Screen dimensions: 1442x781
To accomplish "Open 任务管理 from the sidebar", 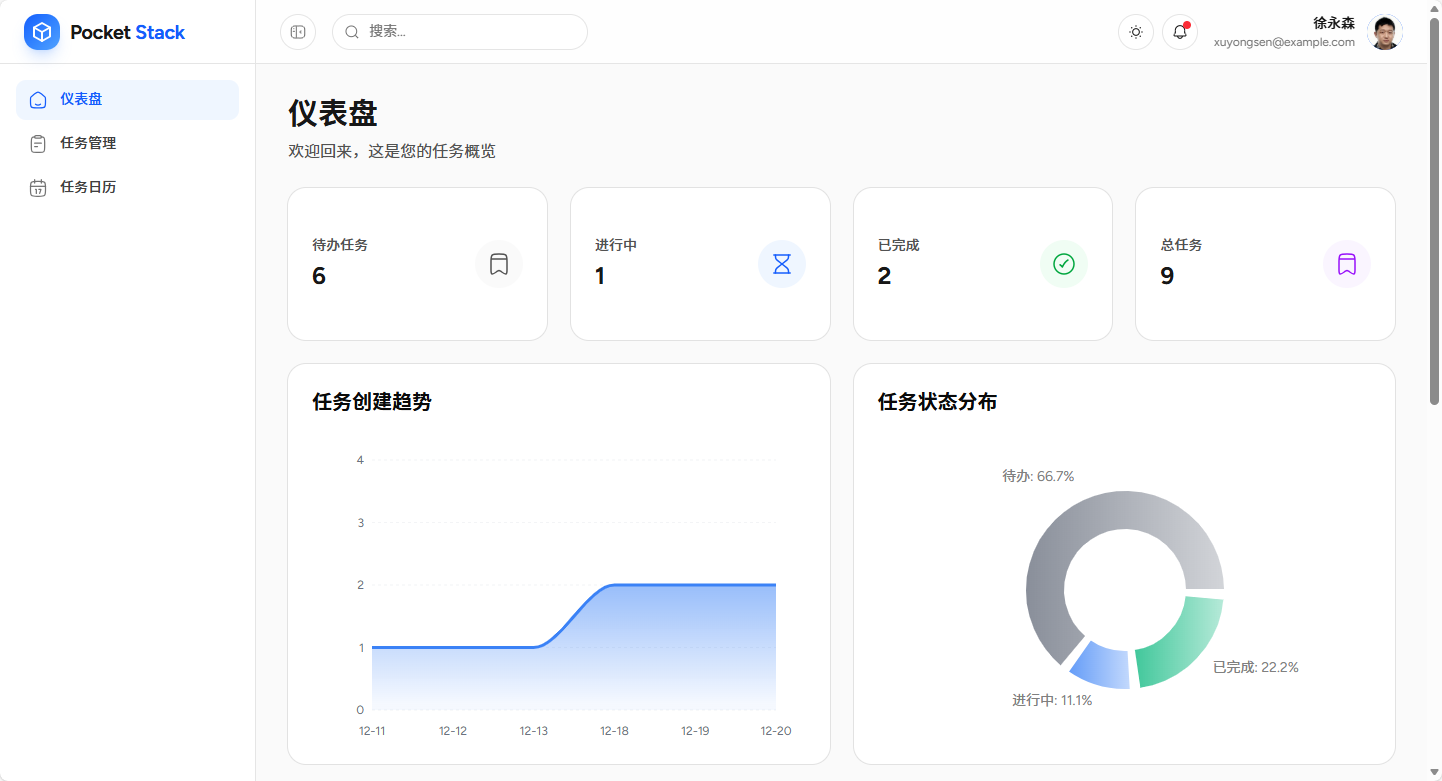I will [x=87, y=143].
